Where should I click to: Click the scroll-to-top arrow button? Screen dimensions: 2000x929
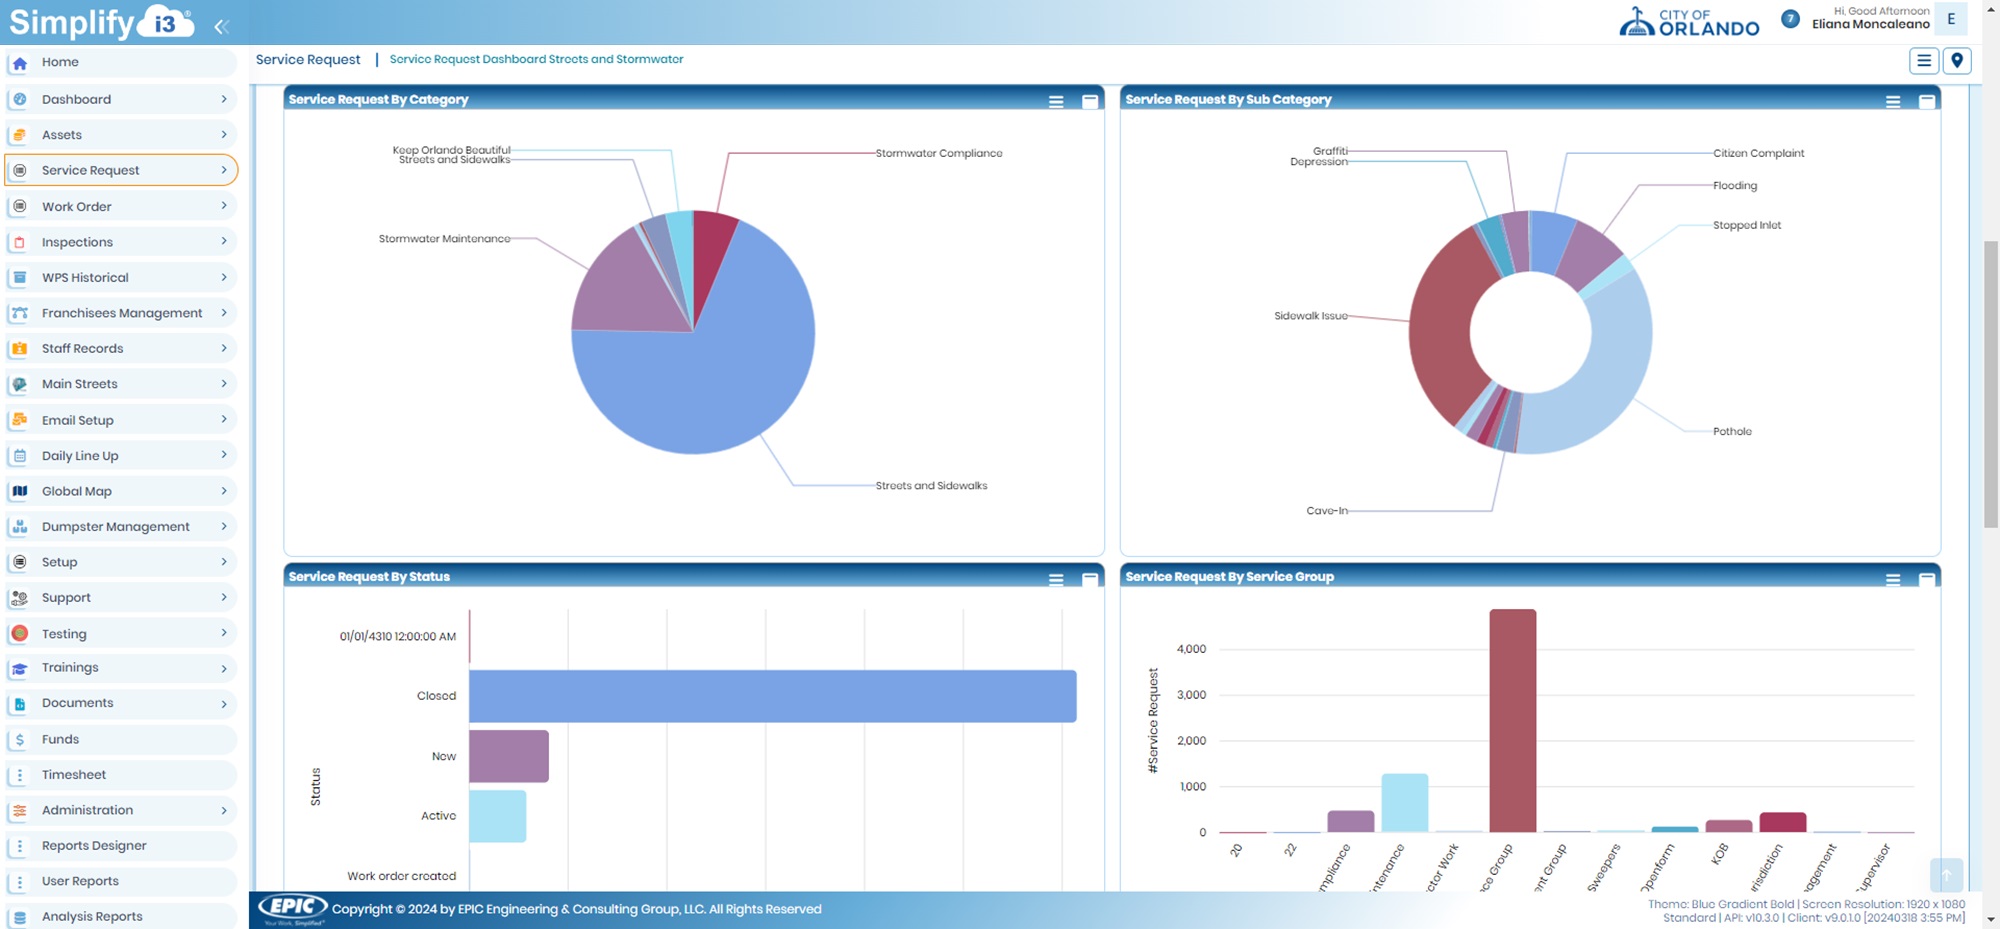[1946, 875]
